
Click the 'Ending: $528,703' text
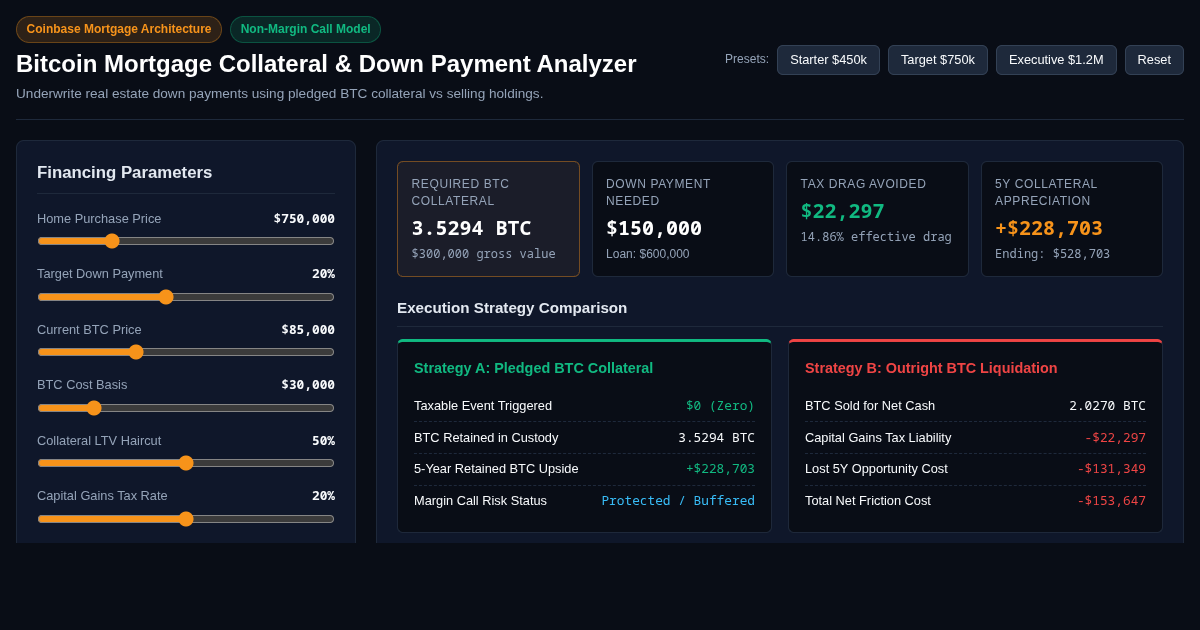(1052, 254)
